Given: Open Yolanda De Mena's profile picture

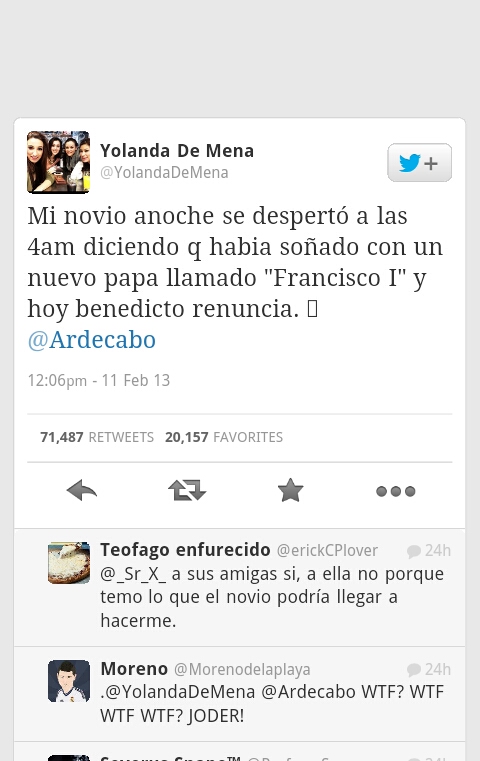Looking at the screenshot, I should (x=58, y=162).
